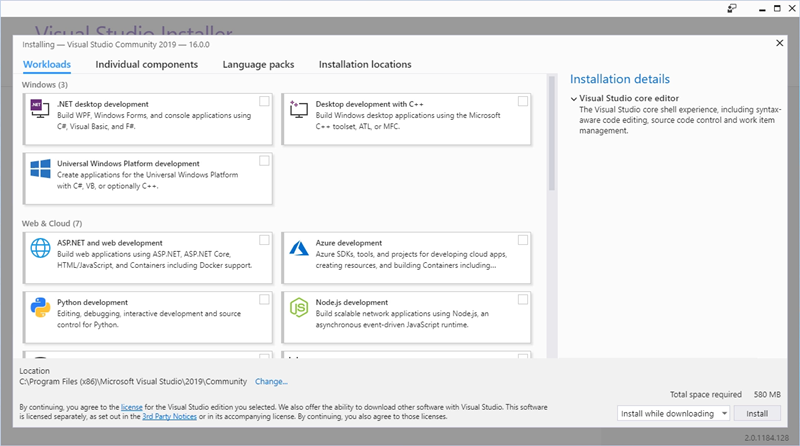The width and height of the screenshot is (800, 446).
Task: Click the Python development logo icon
Action: pos(40,307)
